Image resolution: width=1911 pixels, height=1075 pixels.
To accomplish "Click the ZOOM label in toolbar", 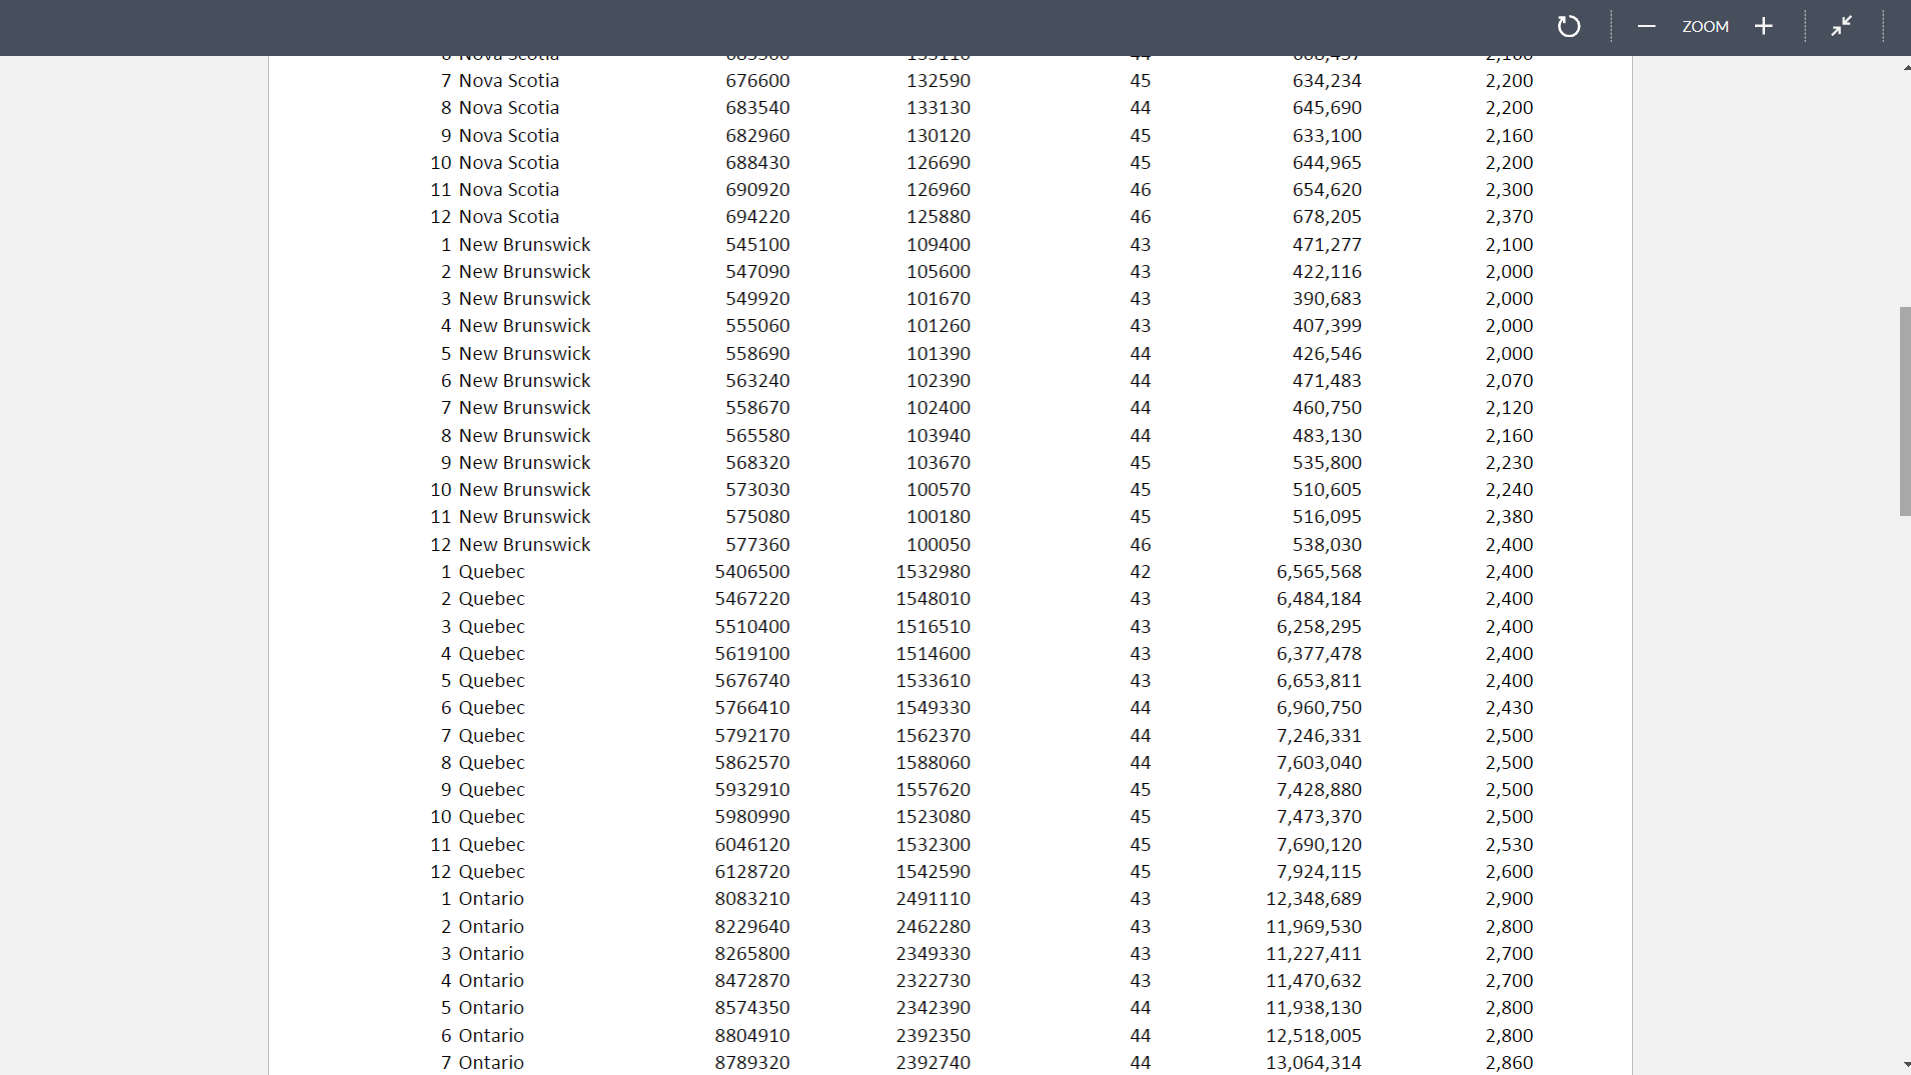I will pos(1705,27).
